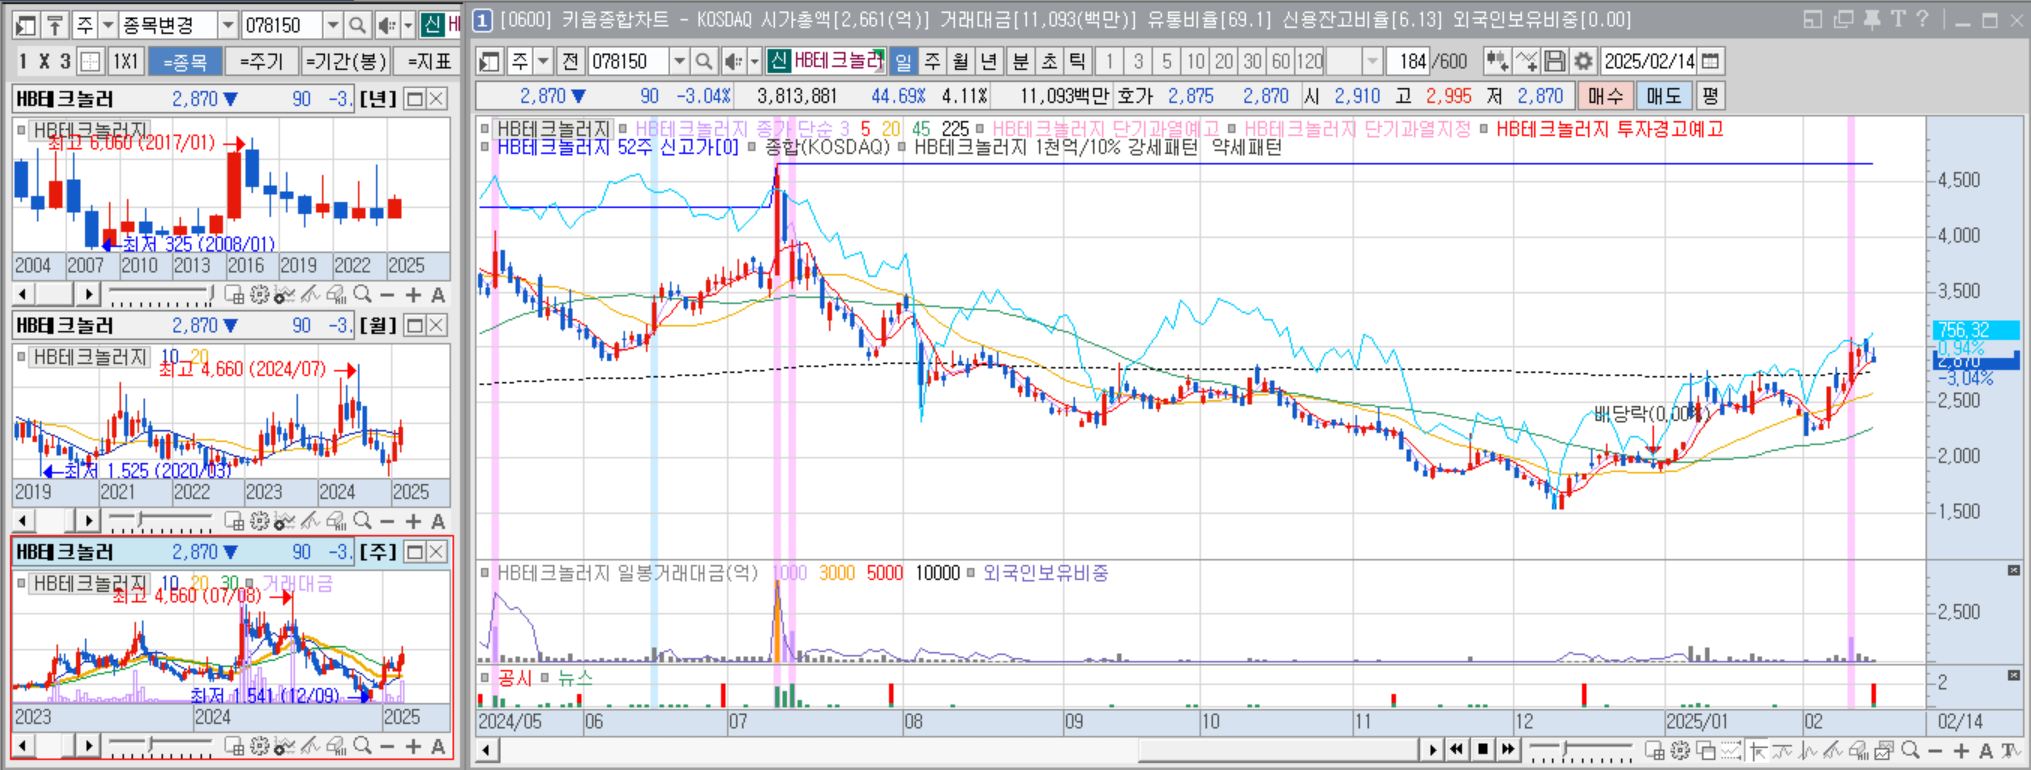This screenshot has width=2031, height=770.
Task: Click the 매수 buy button
Action: click(x=1605, y=96)
